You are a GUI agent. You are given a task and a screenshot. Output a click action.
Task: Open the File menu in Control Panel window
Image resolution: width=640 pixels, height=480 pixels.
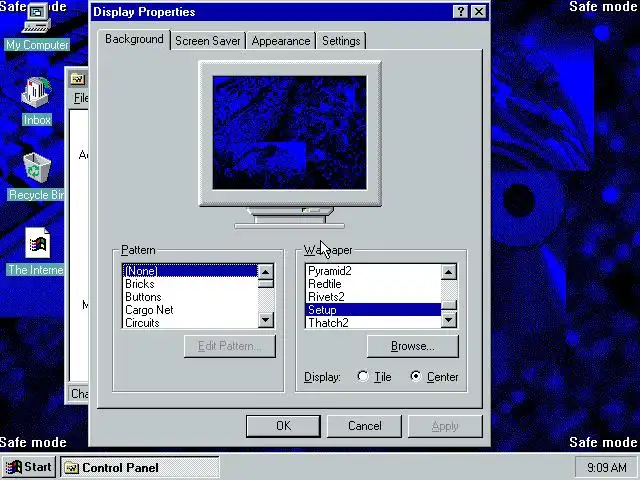(81, 98)
